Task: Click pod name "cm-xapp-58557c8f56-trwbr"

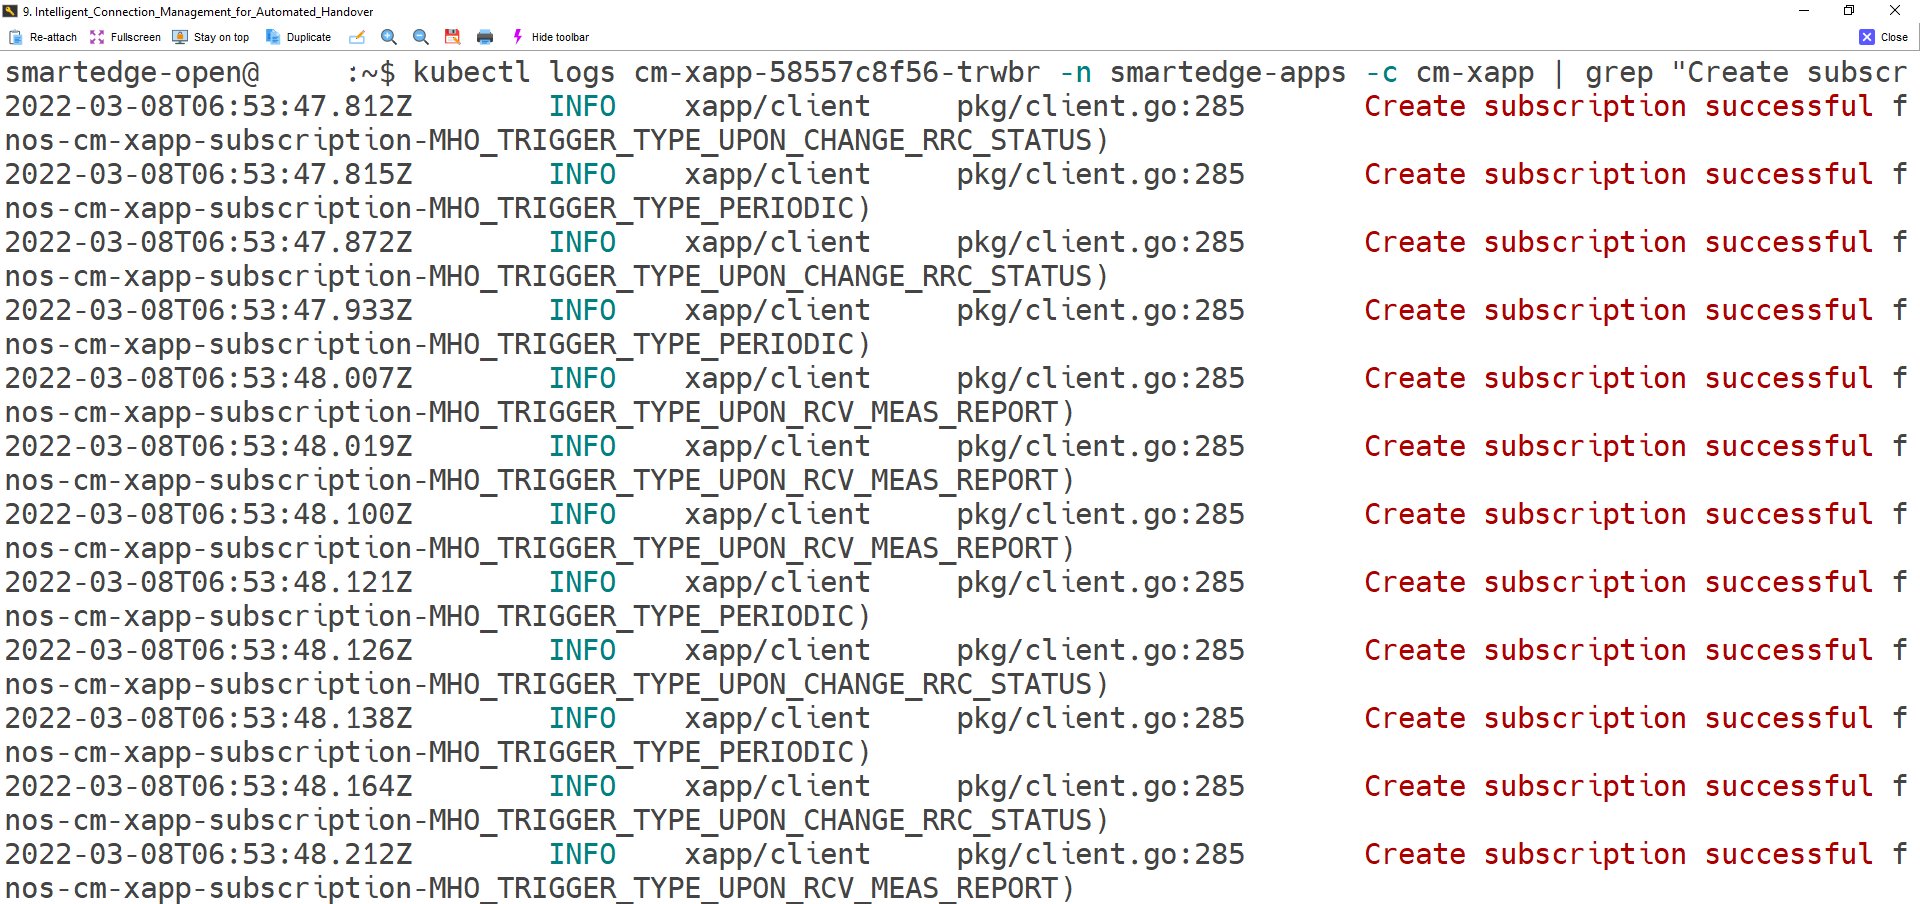Action: [x=837, y=73]
